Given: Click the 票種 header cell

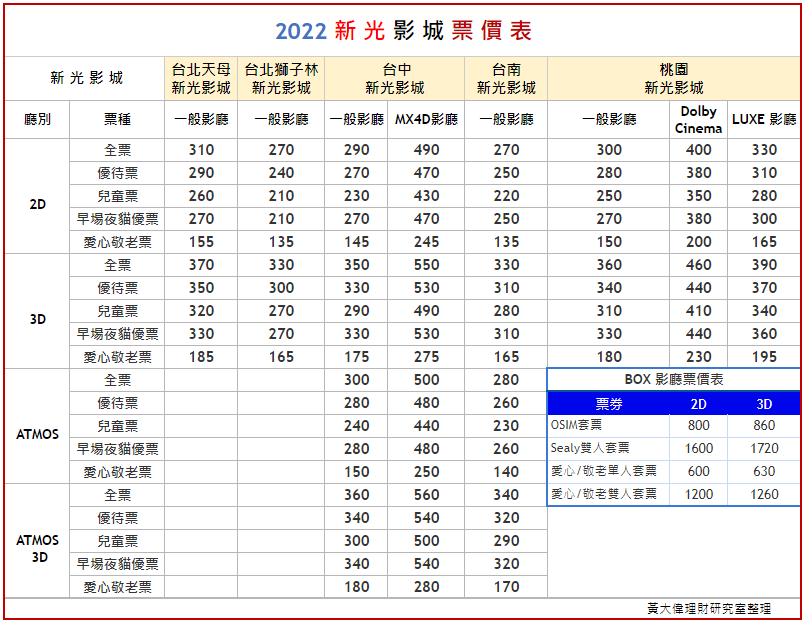Looking at the screenshot, I should [x=117, y=120].
